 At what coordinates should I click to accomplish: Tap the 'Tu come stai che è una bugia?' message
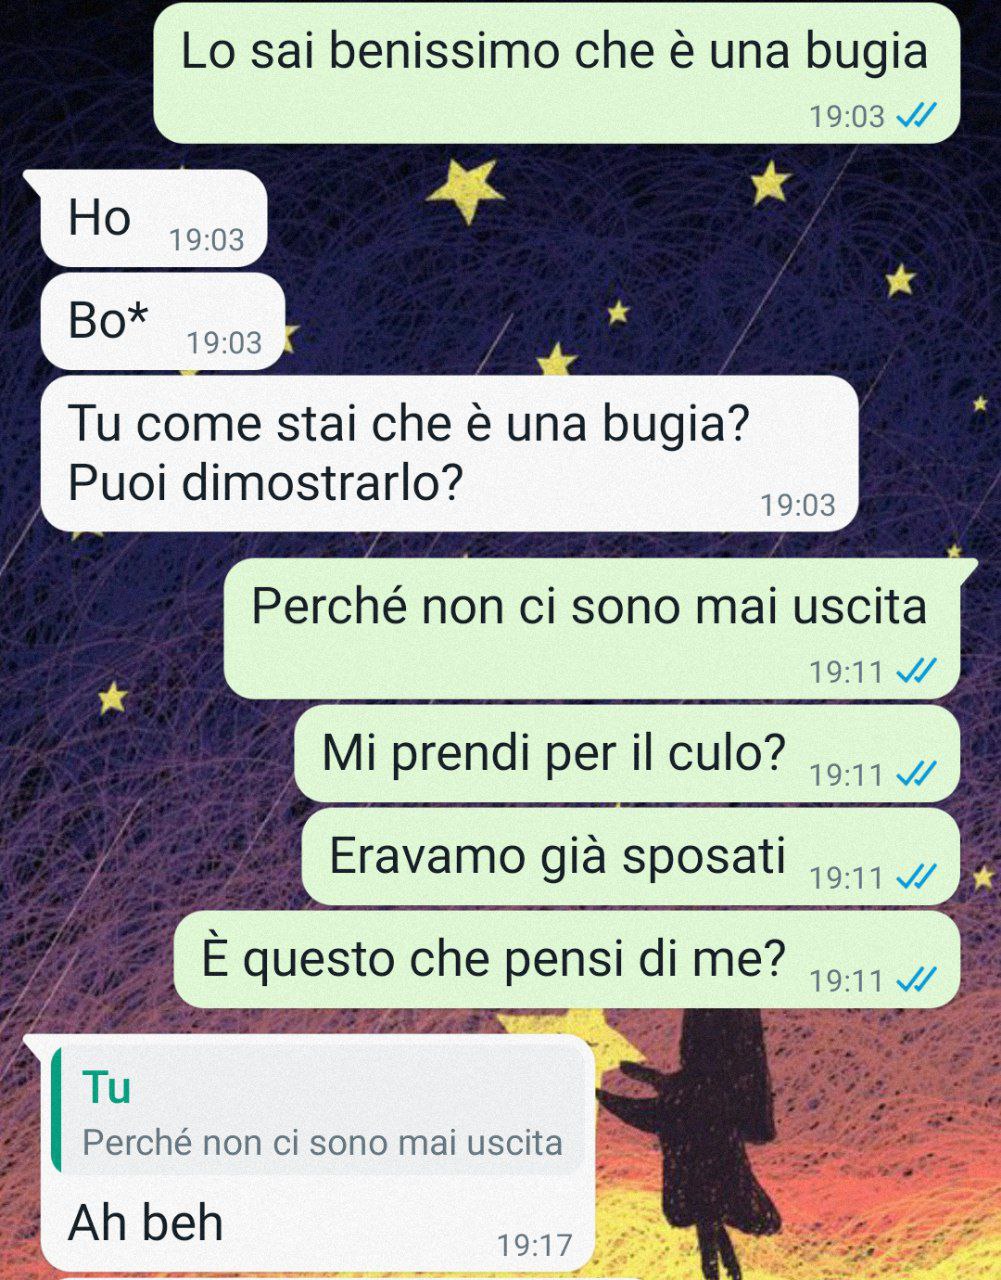point(449,453)
